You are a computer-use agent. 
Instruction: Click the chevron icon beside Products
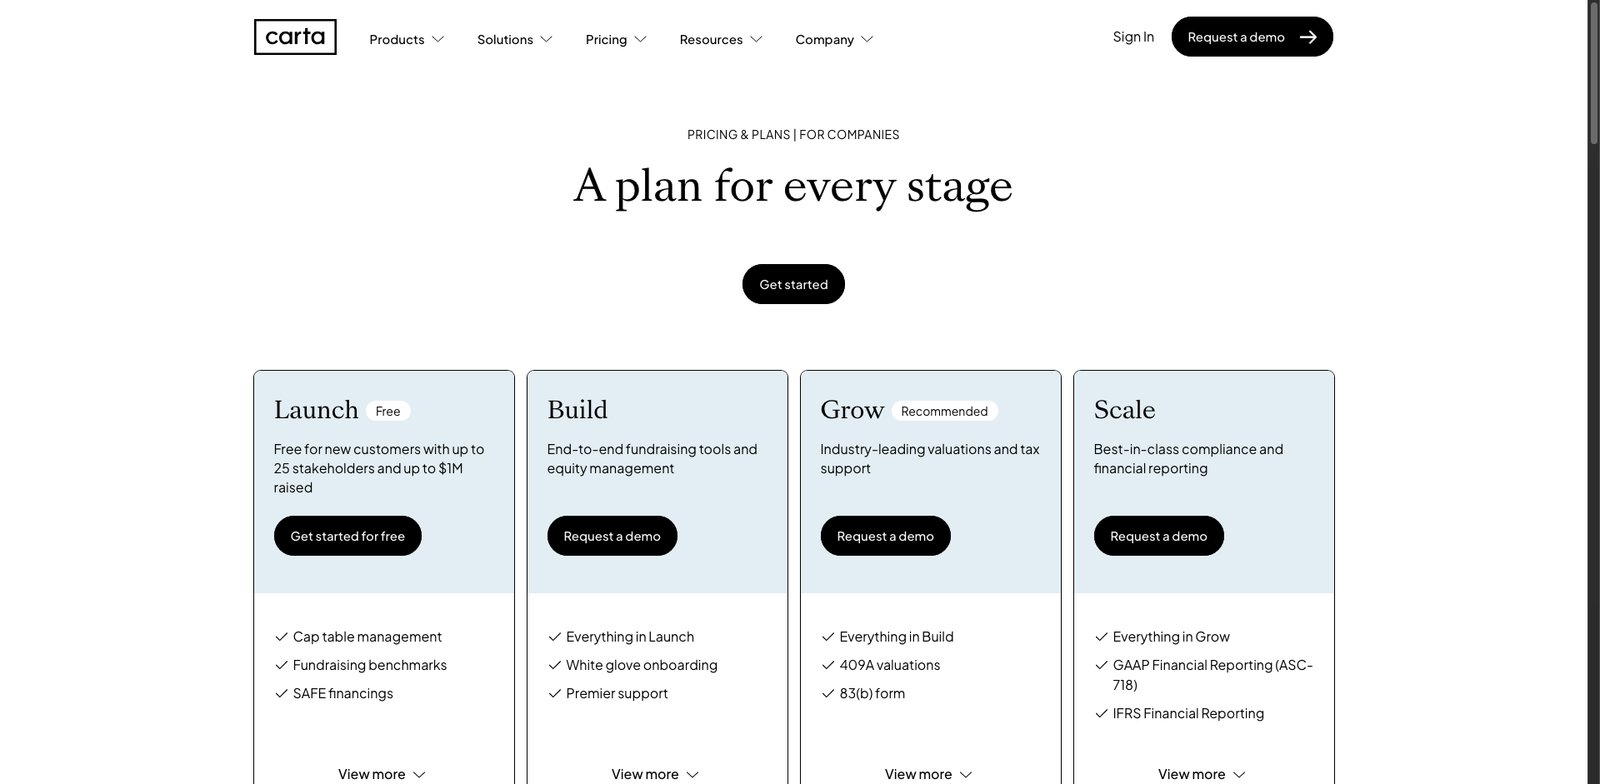(438, 39)
